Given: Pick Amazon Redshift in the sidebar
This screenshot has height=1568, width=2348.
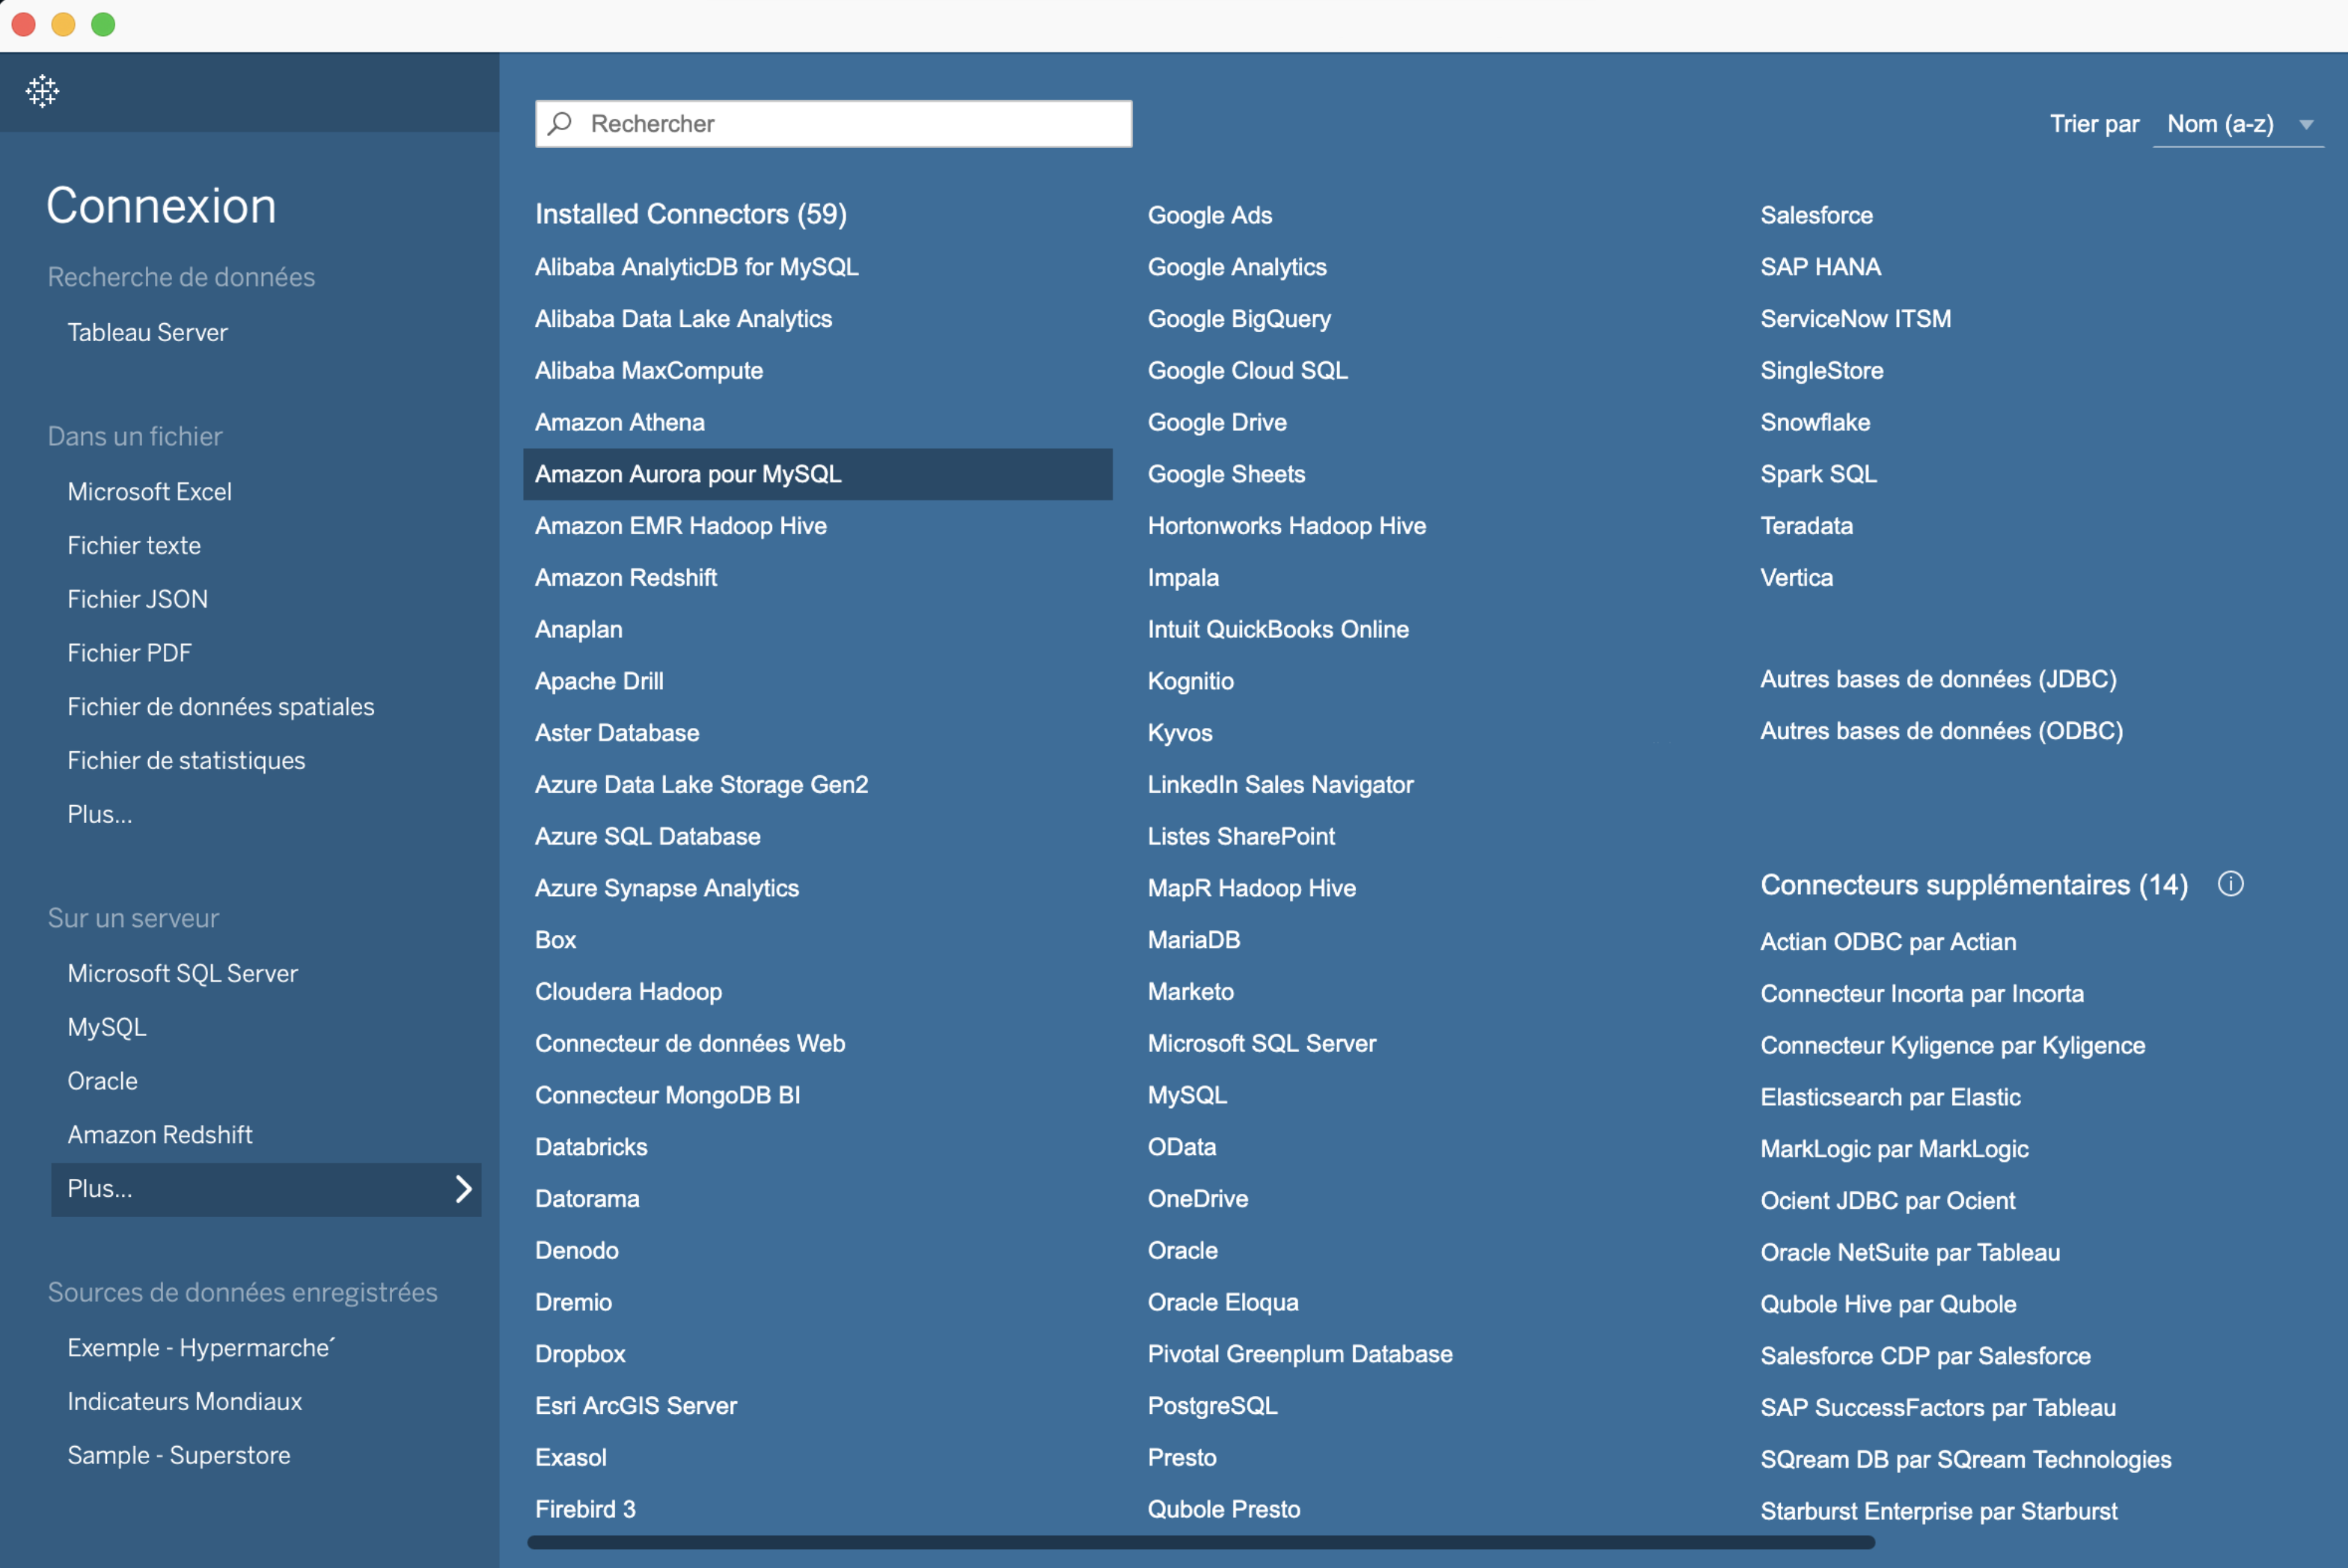Looking at the screenshot, I should pos(159,1135).
